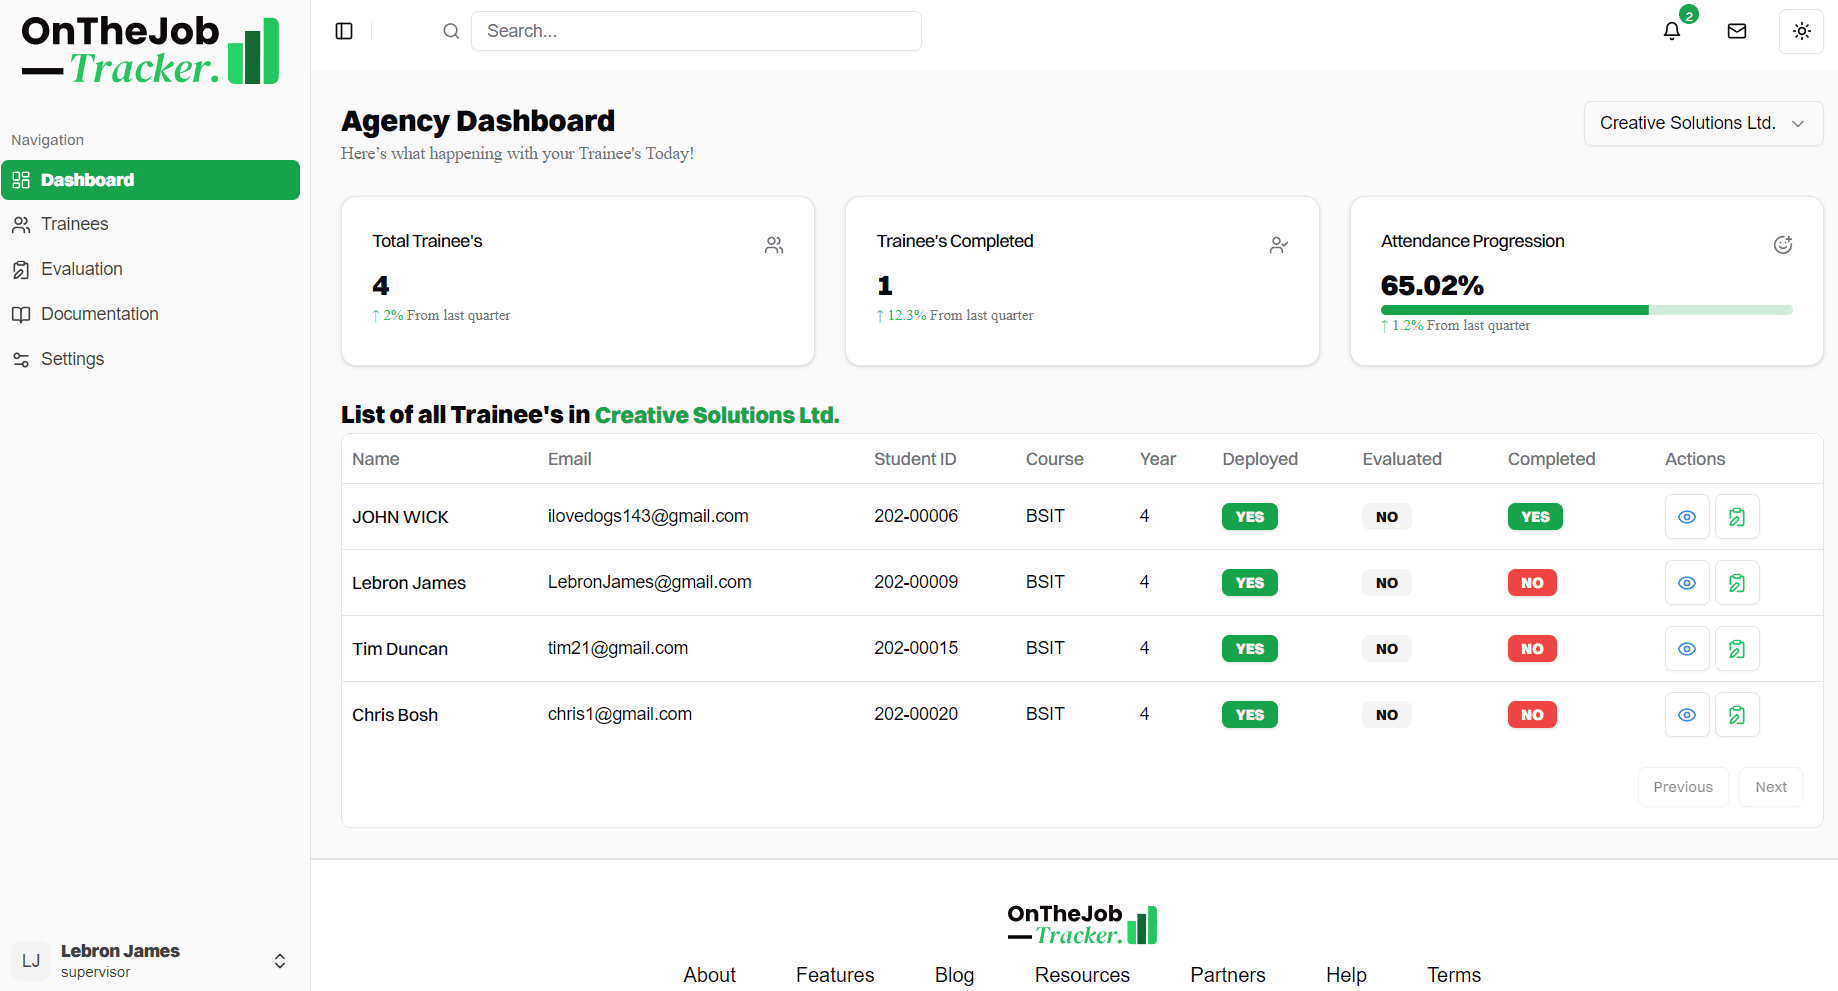
Task: View Tim Duncan details eye icon
Action: (x=1687, y=649)
